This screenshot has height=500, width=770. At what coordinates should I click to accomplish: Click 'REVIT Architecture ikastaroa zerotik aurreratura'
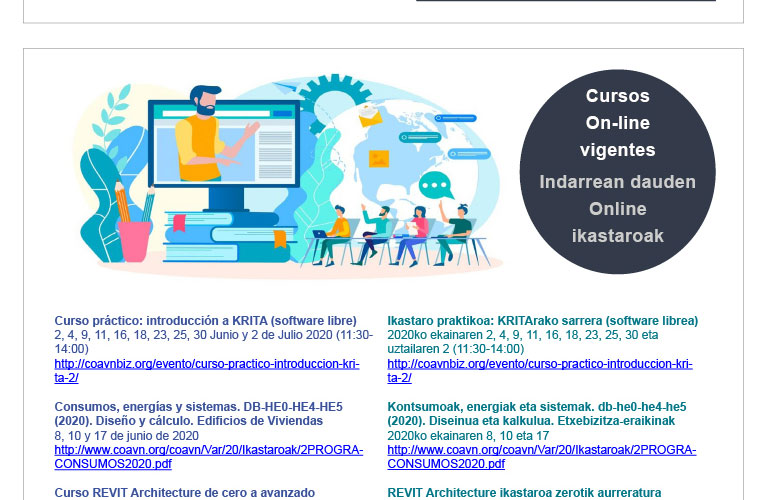(524, 493)
